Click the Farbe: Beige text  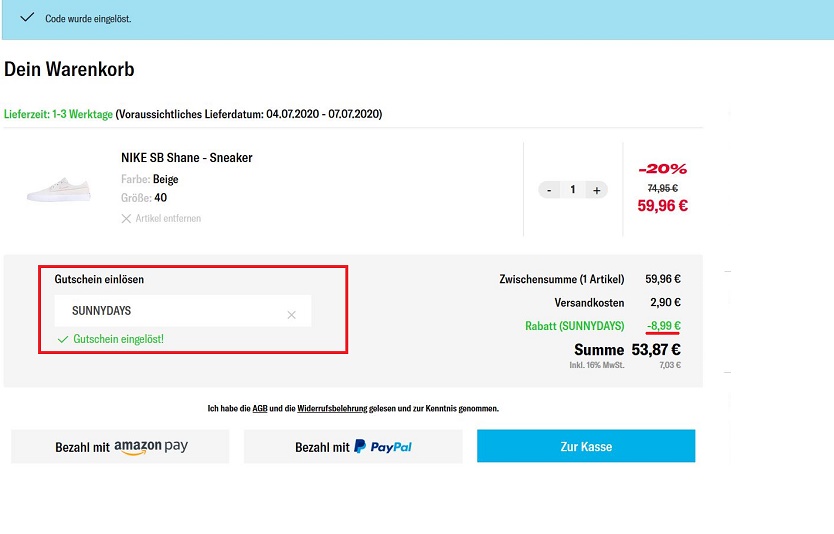149,179
